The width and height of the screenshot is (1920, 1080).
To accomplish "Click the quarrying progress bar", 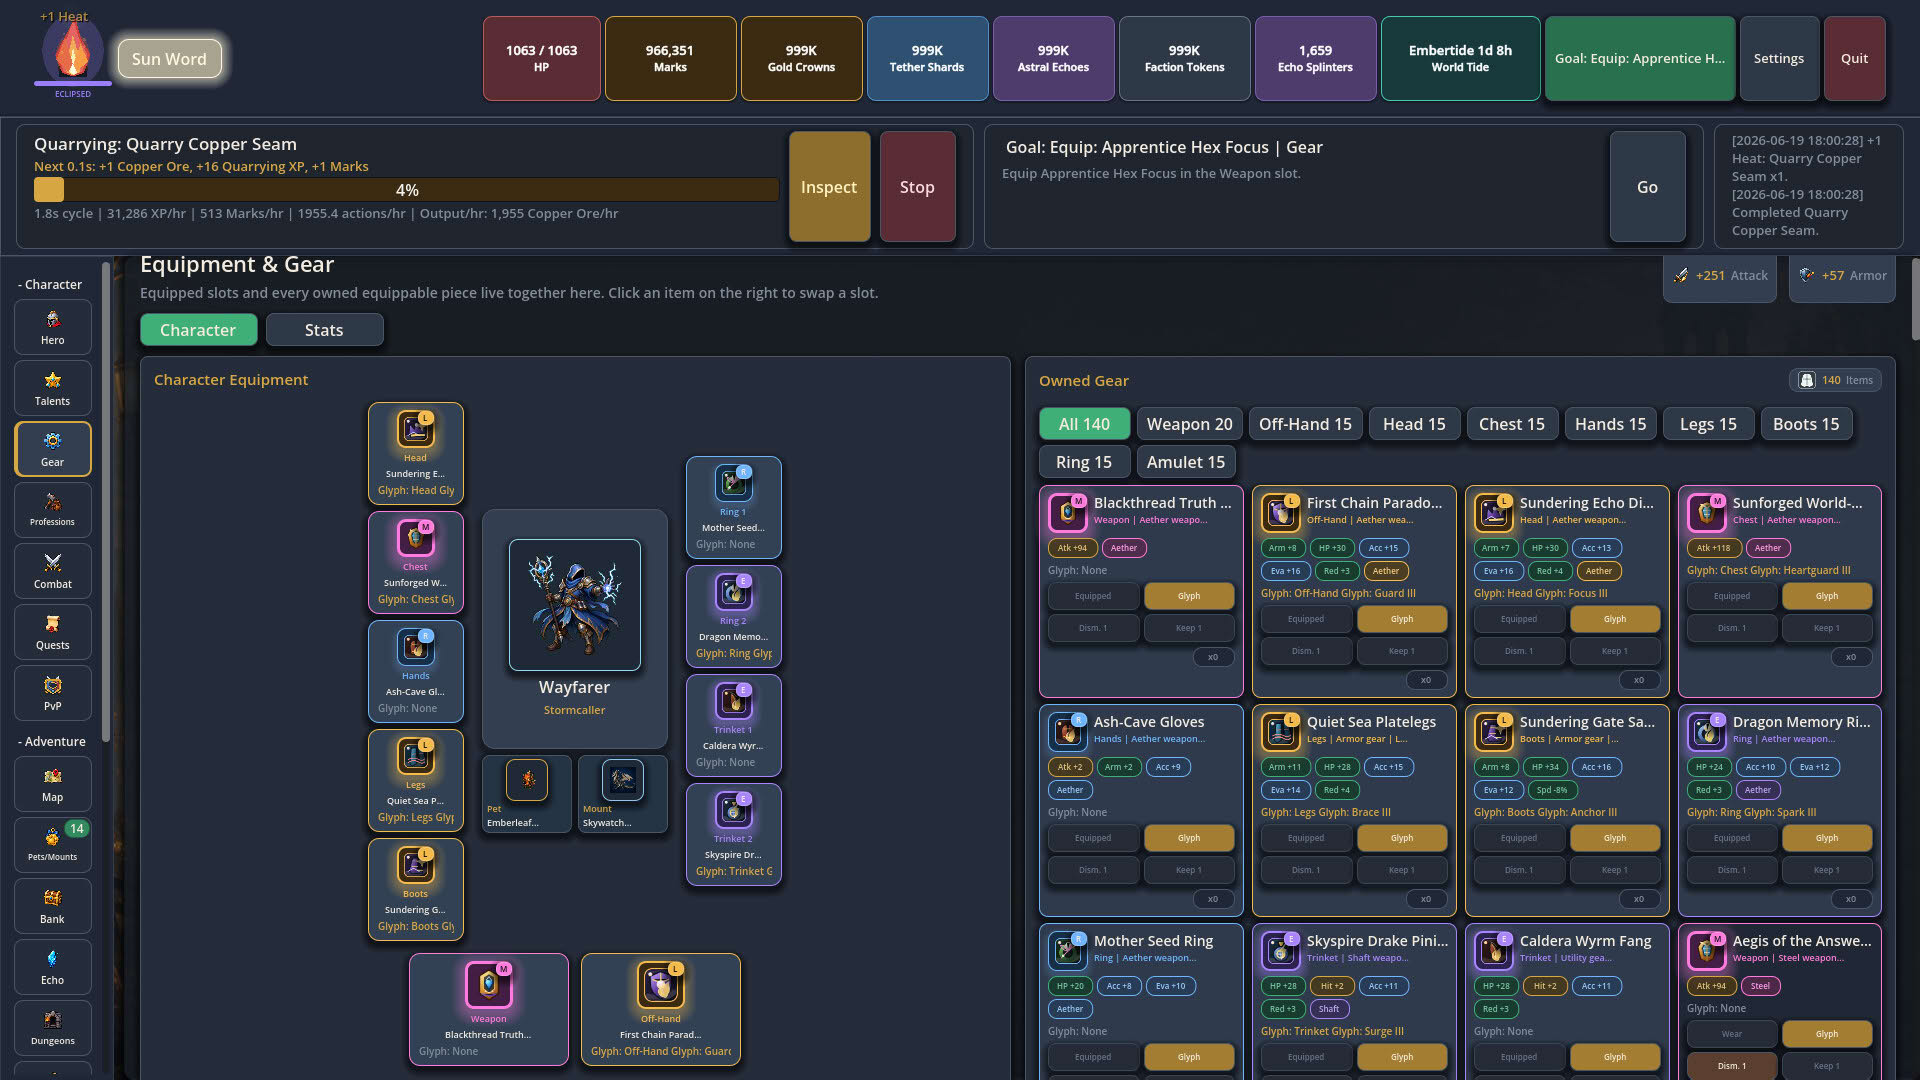I will click(406, 190).
